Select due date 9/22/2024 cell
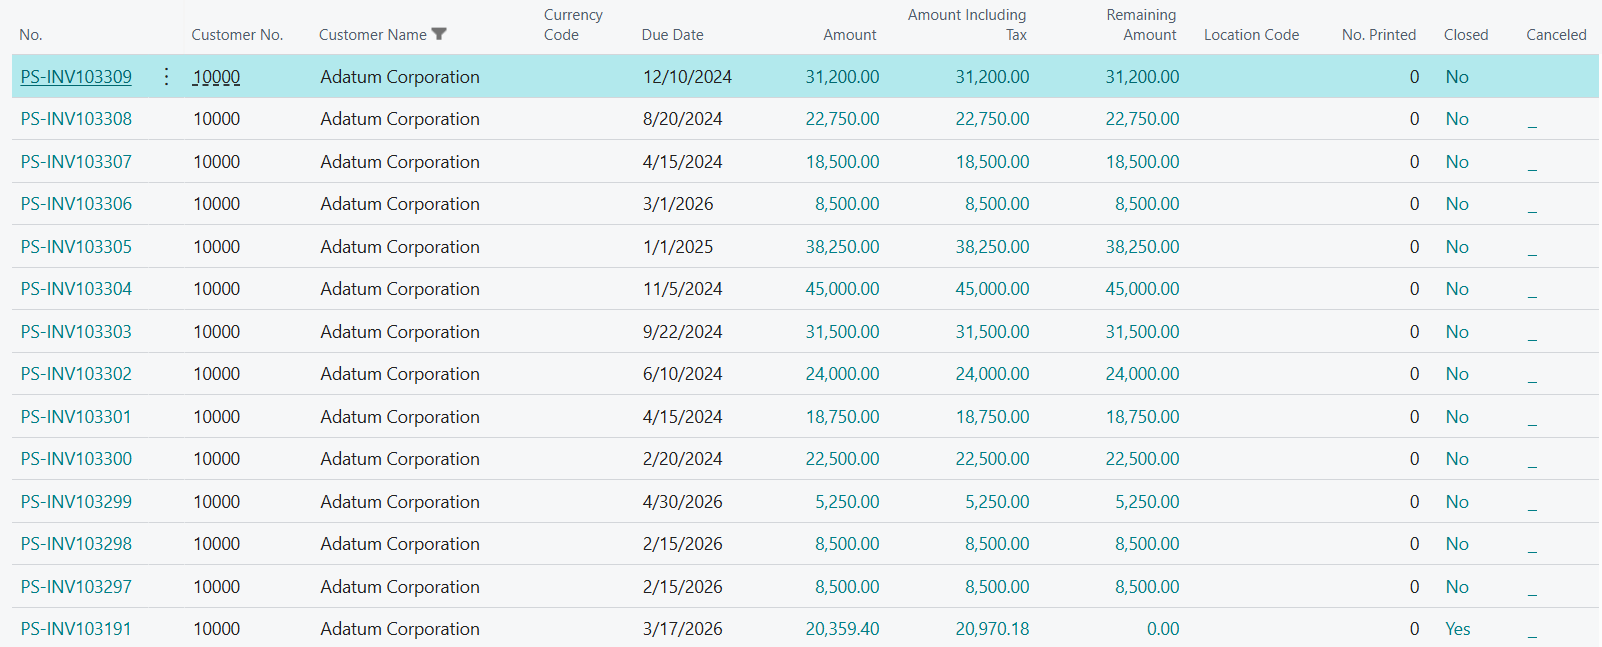 click(x=682, y=332)
